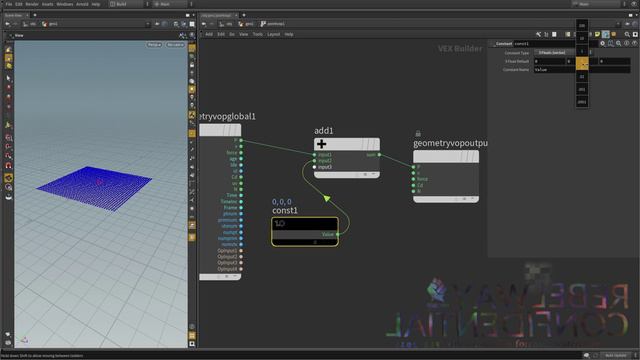Click the yellow-highlighted icon above the bottom two left toolbar icons

tap(9, 178)
